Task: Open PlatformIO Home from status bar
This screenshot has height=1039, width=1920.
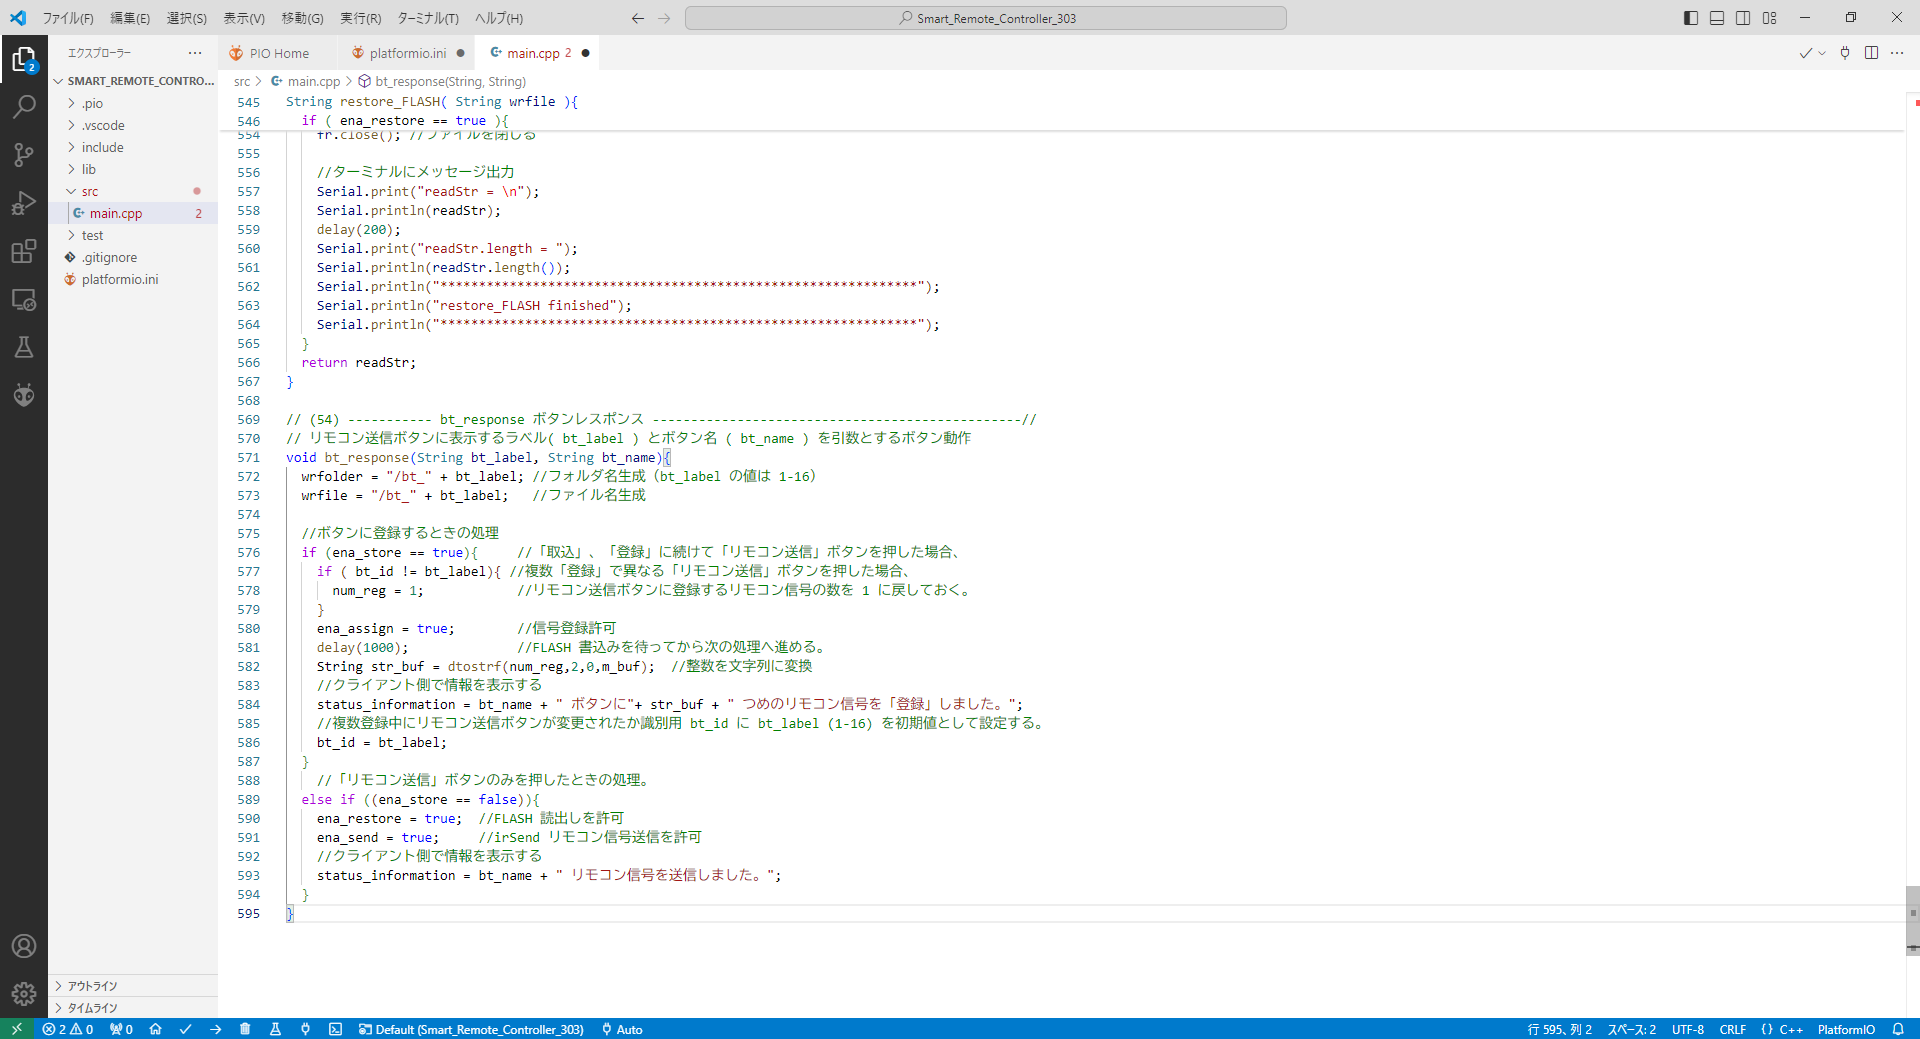Action: [155, 1029]
